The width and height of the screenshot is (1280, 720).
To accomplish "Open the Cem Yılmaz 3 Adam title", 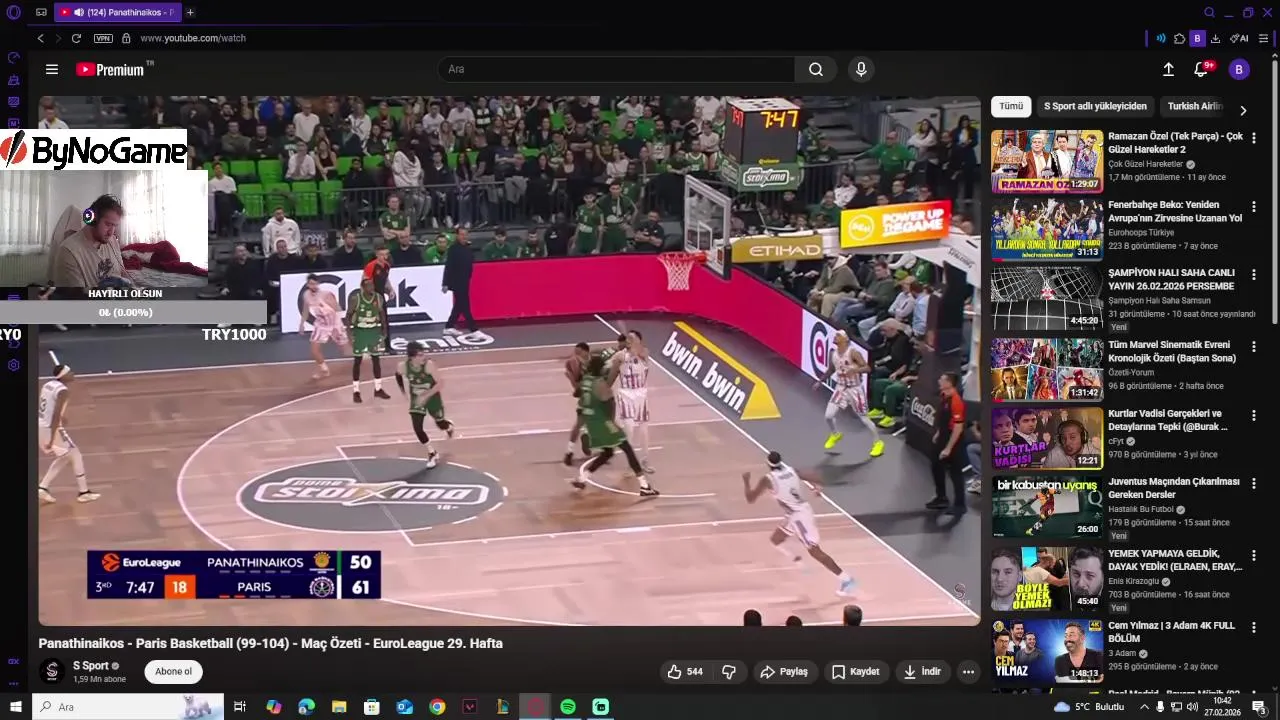I will pyautogui.click(x=1171, y=632).
